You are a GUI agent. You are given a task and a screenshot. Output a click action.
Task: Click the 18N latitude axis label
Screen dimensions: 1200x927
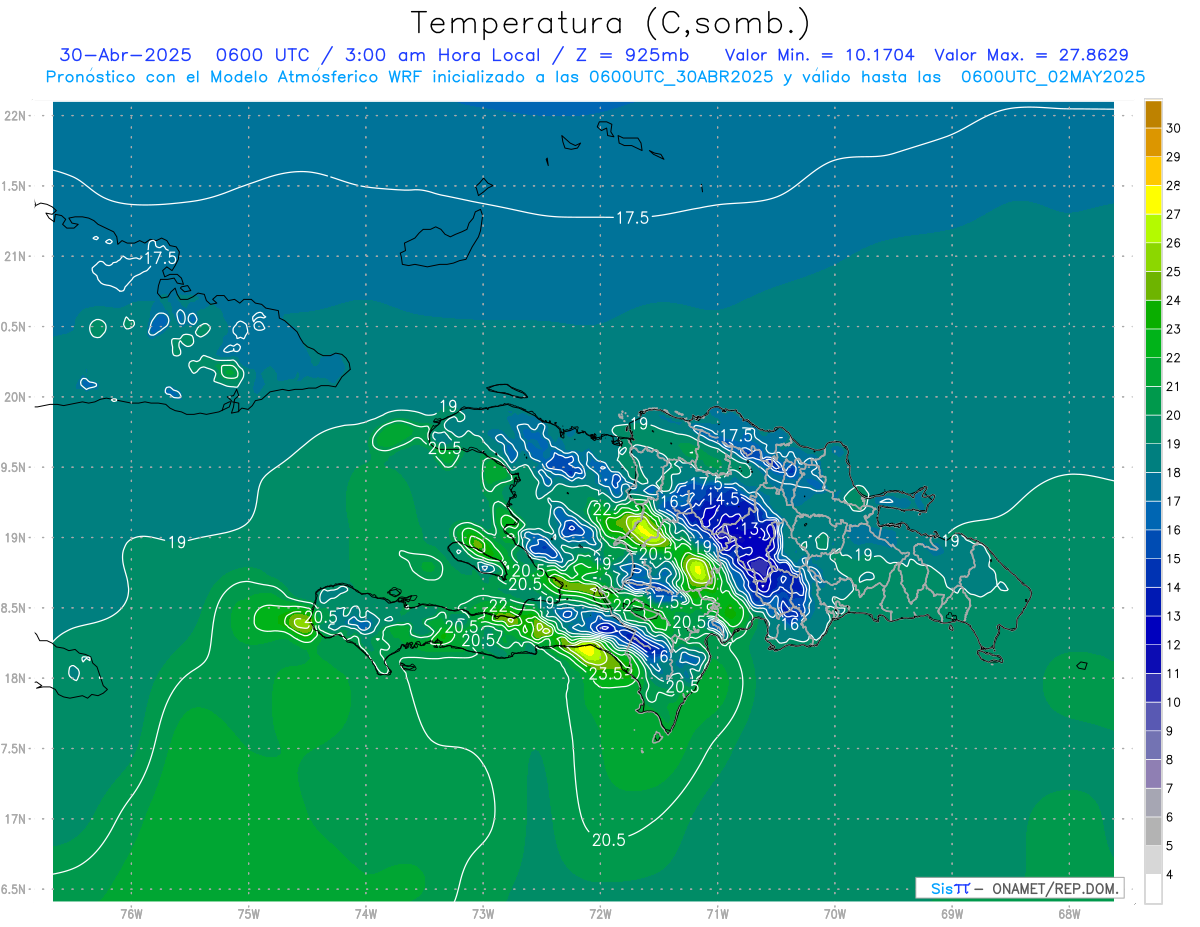pyautogui.click(x=16, y=678)
